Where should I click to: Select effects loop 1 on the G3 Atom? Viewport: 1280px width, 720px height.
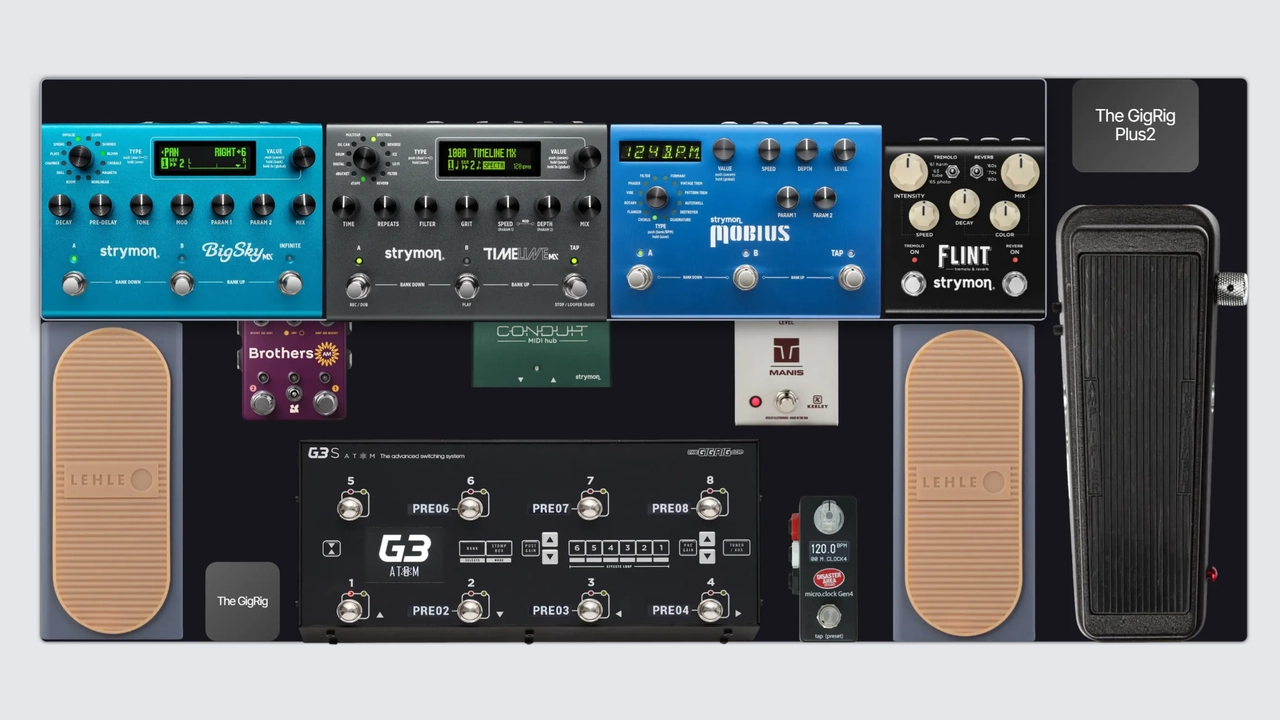661,548
